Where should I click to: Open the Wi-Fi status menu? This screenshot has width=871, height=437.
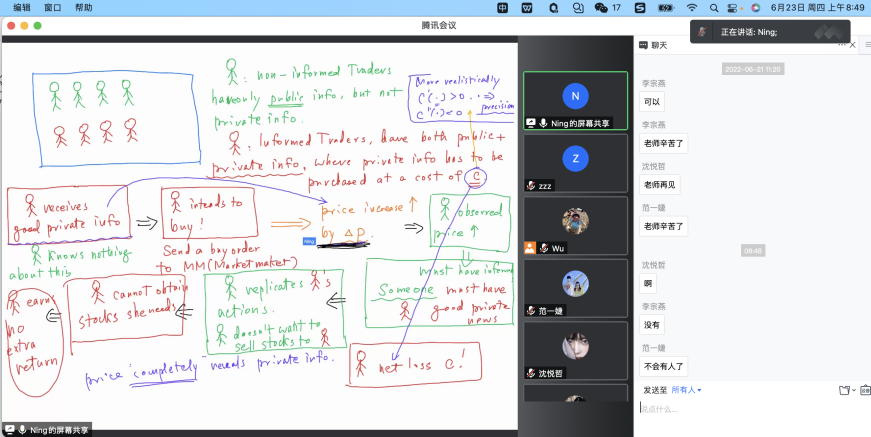point(691,7)
